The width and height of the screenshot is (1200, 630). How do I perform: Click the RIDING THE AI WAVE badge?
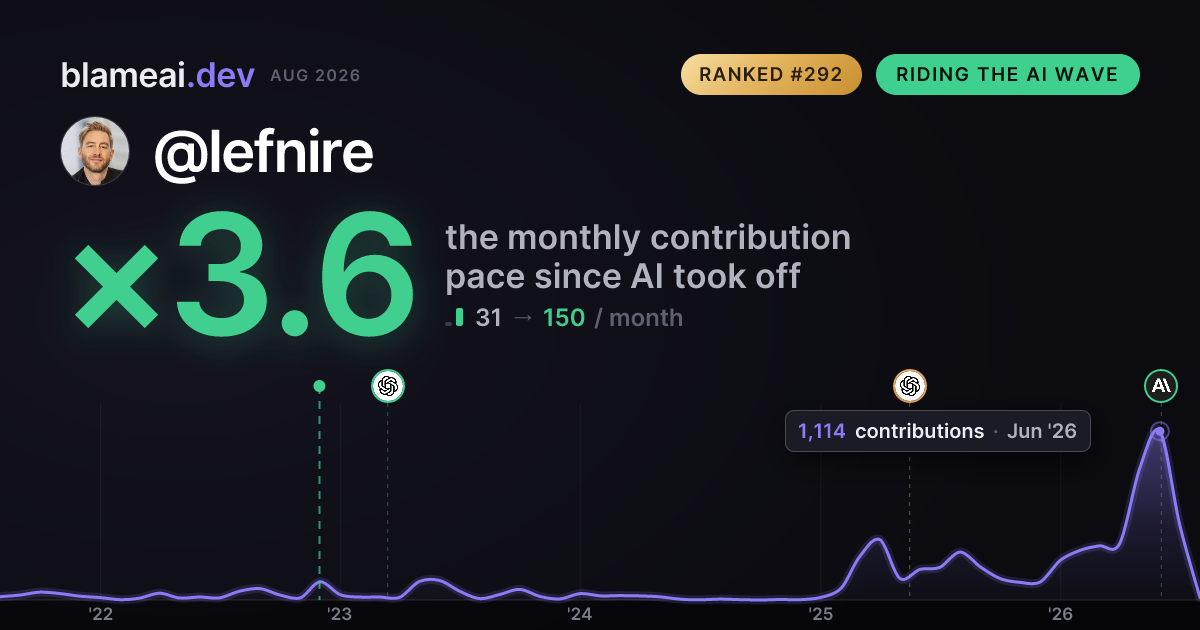tap(1008, 75)
